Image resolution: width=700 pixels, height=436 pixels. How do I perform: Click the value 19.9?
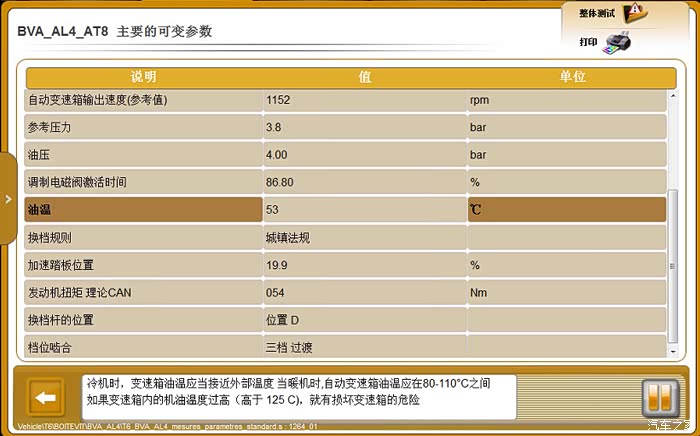point(276,266)
